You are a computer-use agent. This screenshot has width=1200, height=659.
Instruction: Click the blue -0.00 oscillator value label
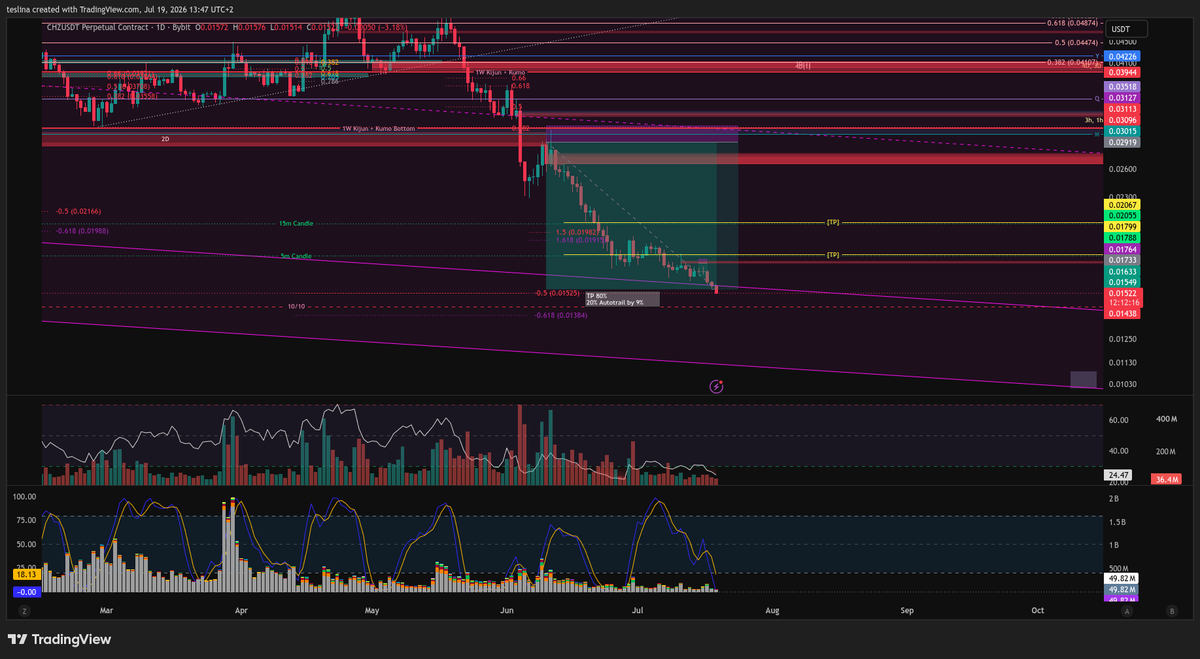[25, 591]
